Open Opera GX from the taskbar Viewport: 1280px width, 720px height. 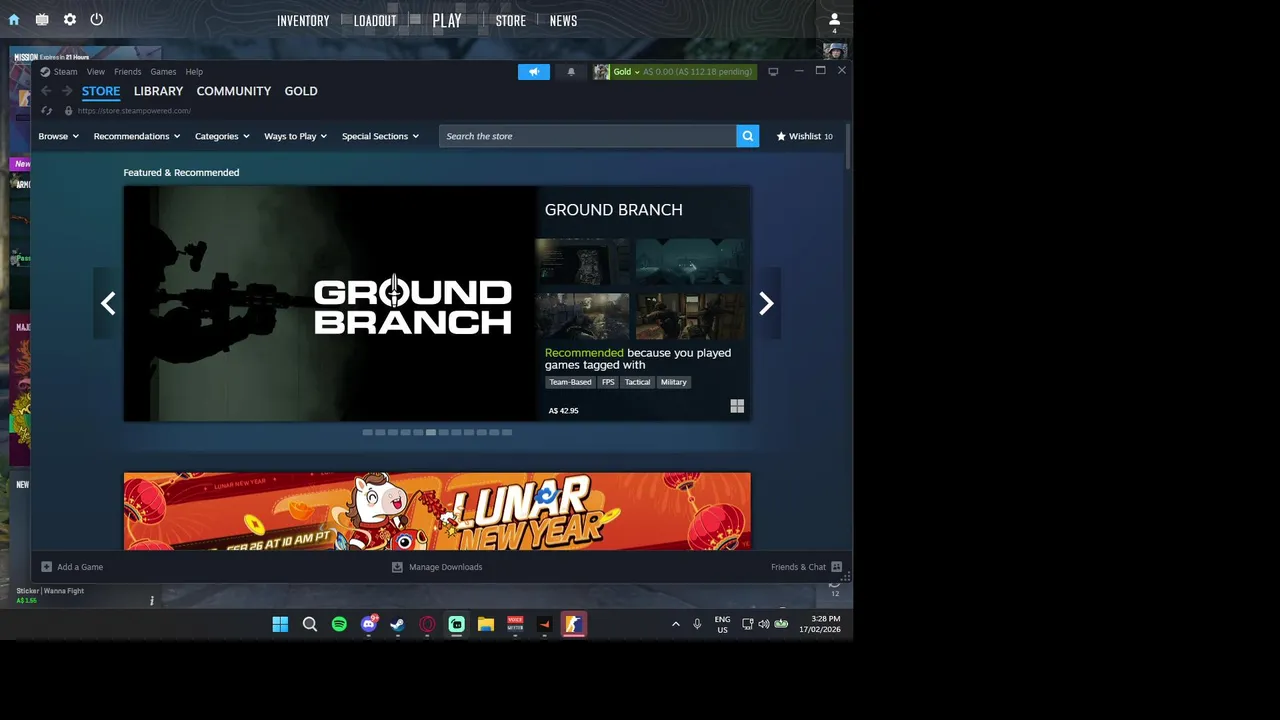[427, 624]
